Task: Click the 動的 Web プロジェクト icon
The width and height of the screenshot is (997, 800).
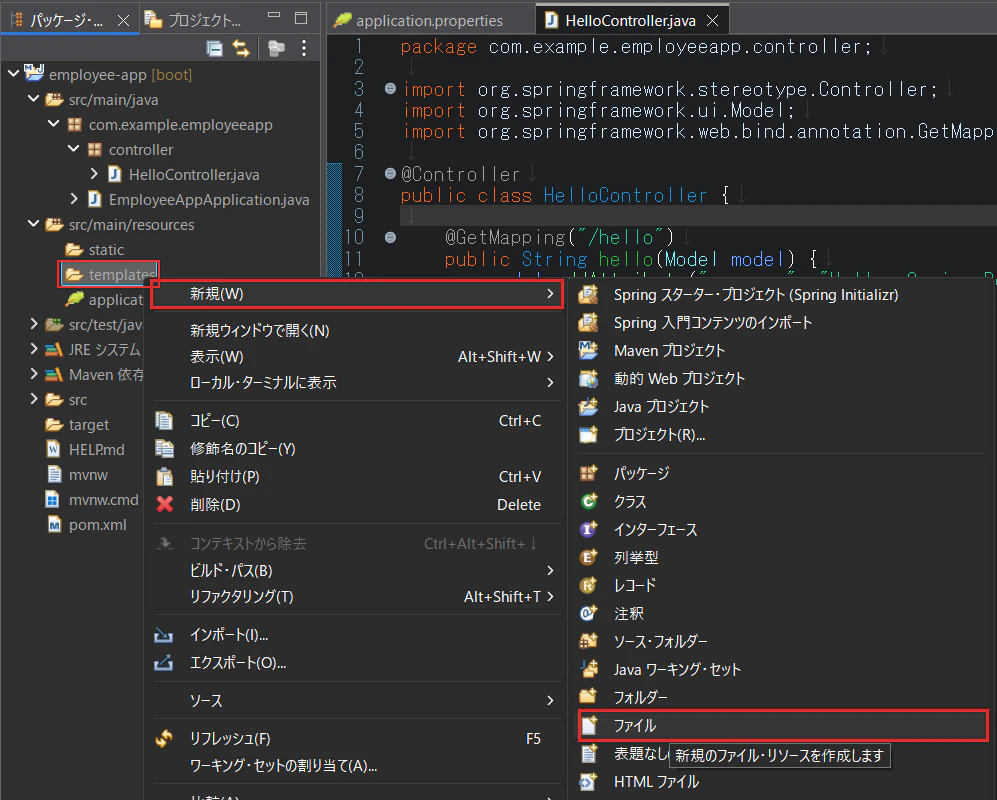Action: (588, 378)
